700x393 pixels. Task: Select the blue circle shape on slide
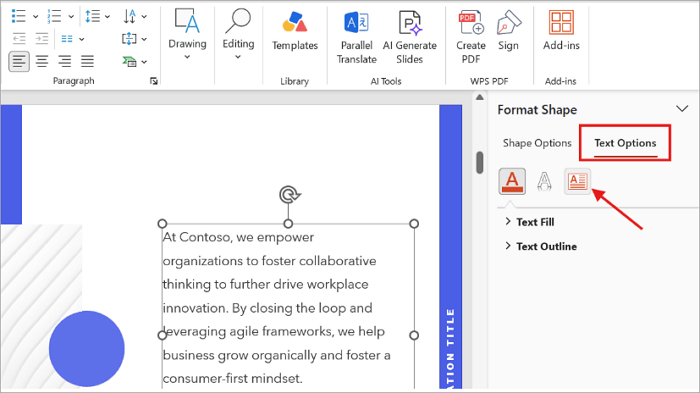point(87,349)
